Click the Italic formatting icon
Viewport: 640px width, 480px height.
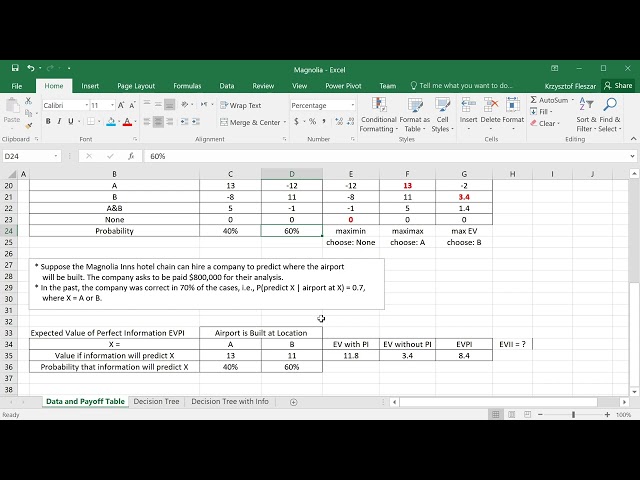(60, 122)
